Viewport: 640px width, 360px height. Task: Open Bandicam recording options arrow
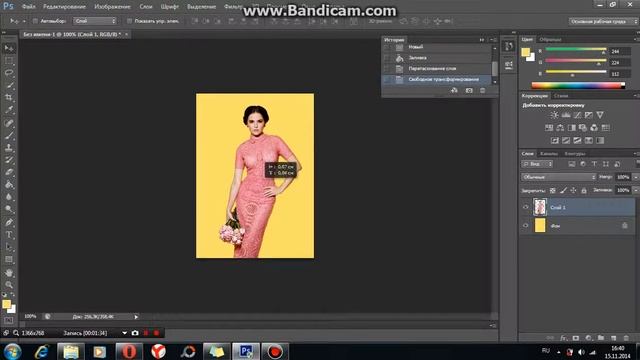124,333
